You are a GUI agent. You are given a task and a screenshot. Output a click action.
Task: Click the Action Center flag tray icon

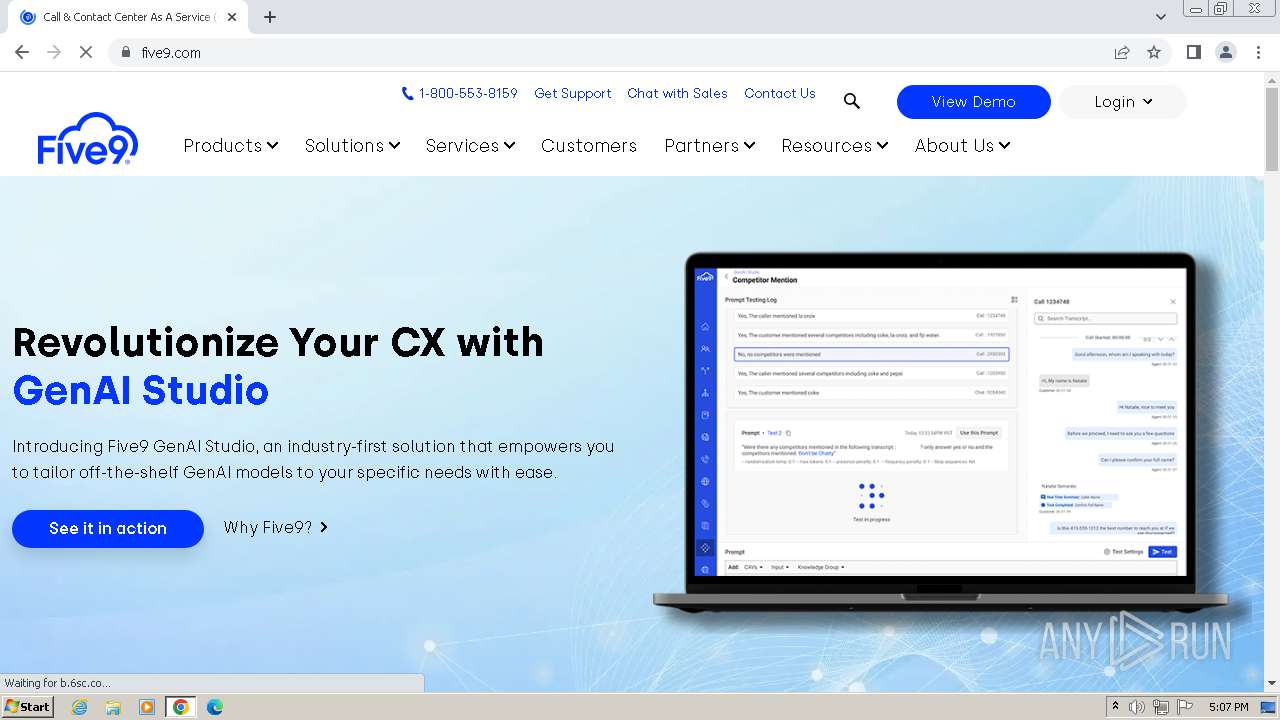point(1185,707)
